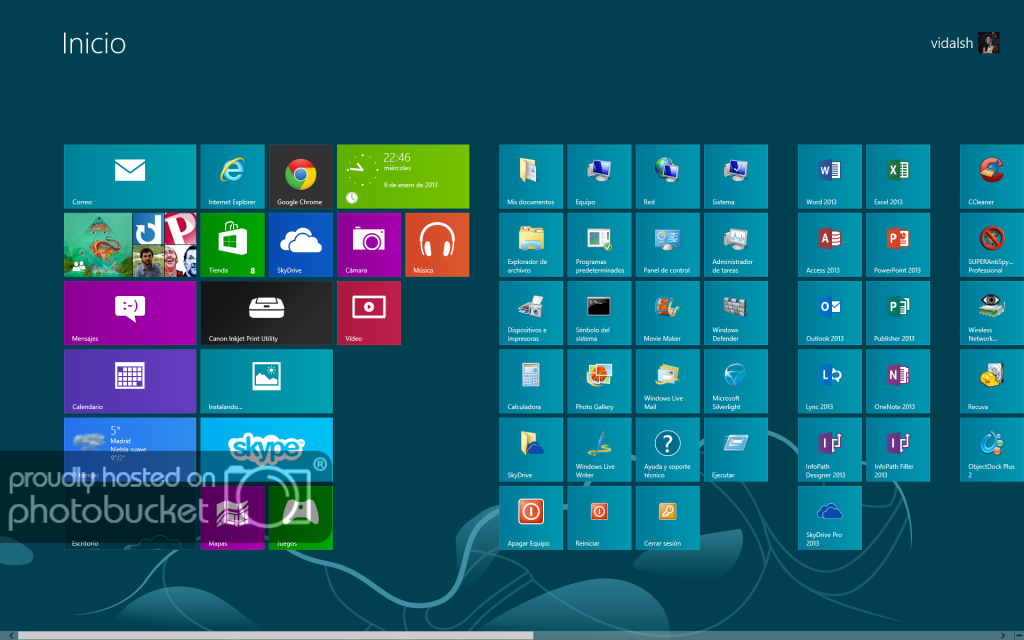Launch Excel 2013 tile
The width and height of the screenshot is (1024, 640).
point(897,177)
